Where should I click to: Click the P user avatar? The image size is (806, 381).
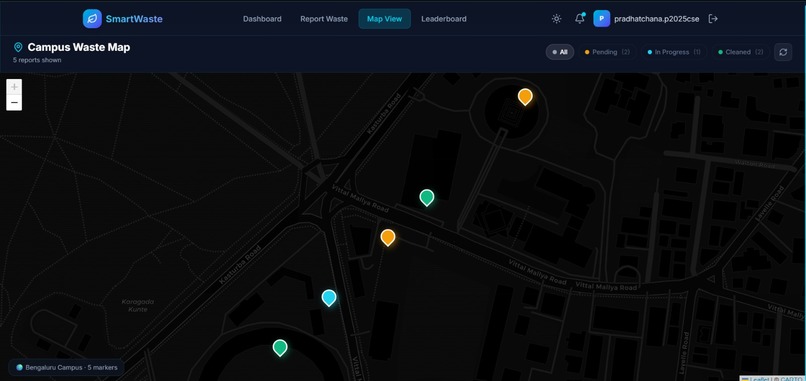tap(601, 19)
